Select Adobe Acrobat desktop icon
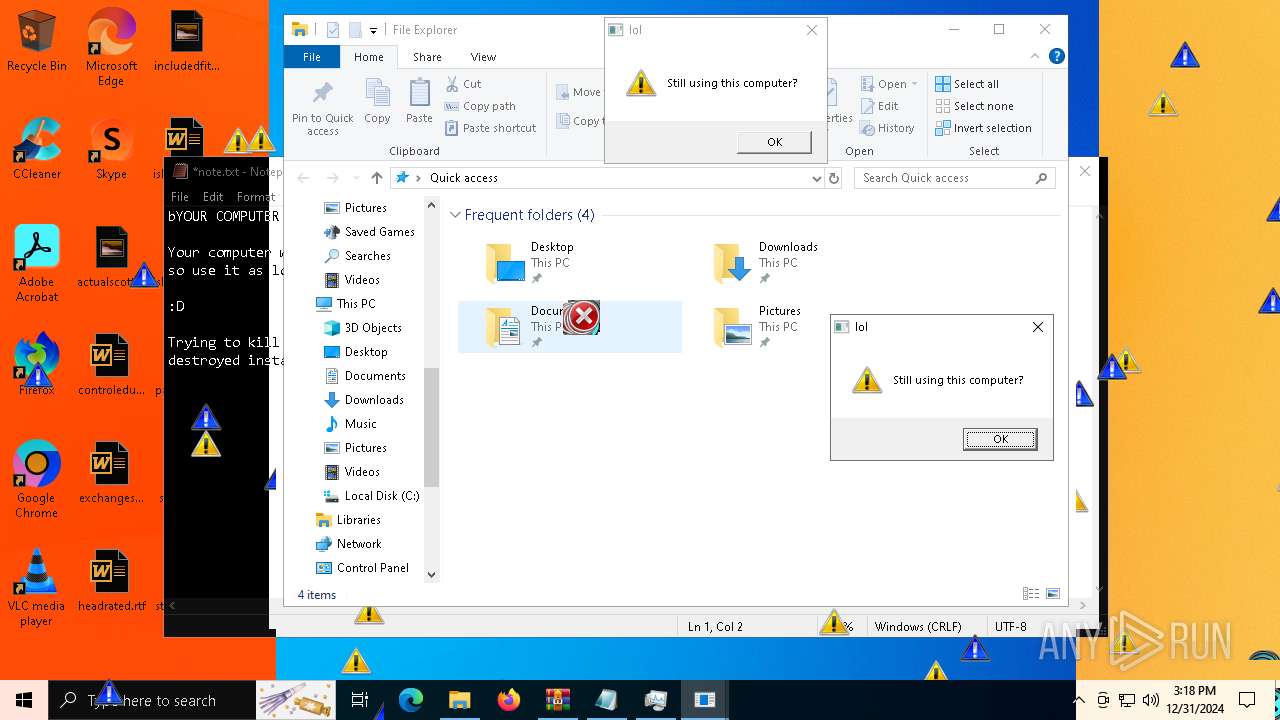The height and width of the screenshot is (720, 1280). (x=37, y=263)
